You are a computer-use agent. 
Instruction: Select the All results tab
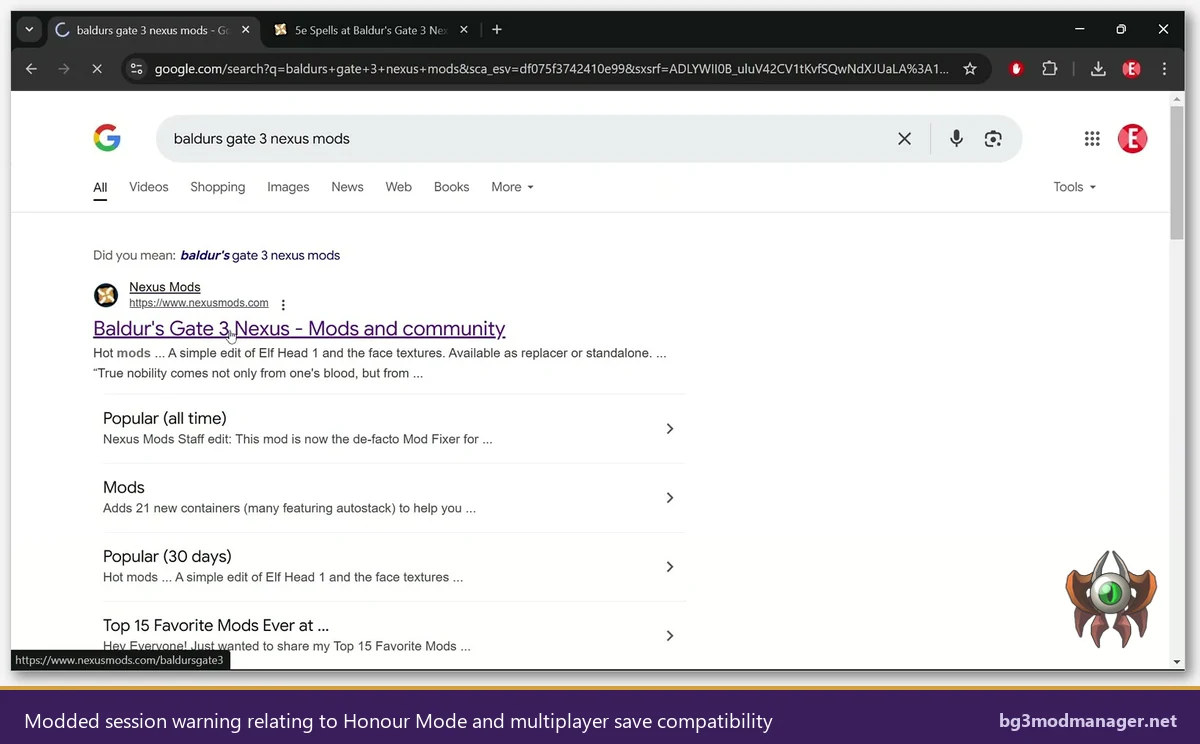point(100,187)
